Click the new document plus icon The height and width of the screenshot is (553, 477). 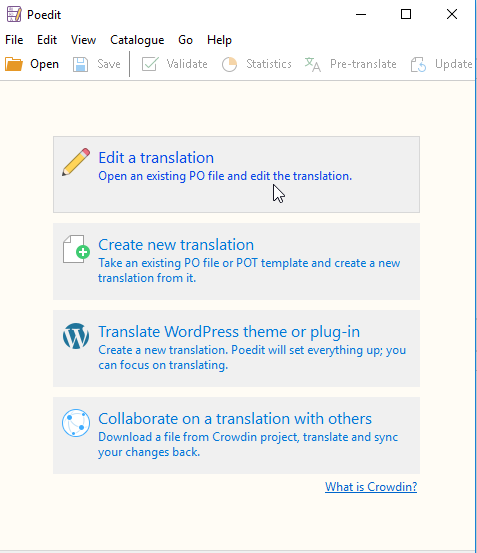click(x=76, y=249)
